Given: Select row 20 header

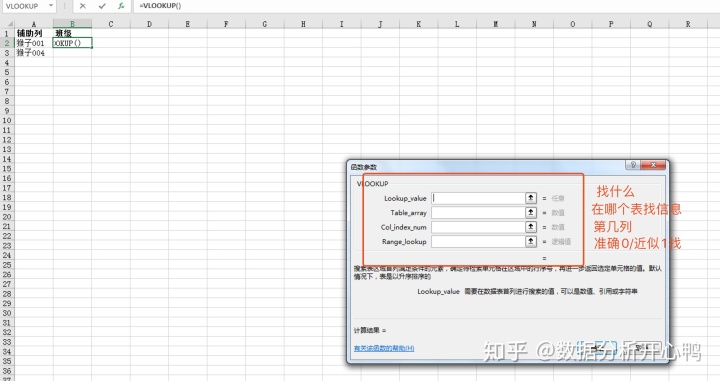Looking at the screenshot, I should point(7,217).
